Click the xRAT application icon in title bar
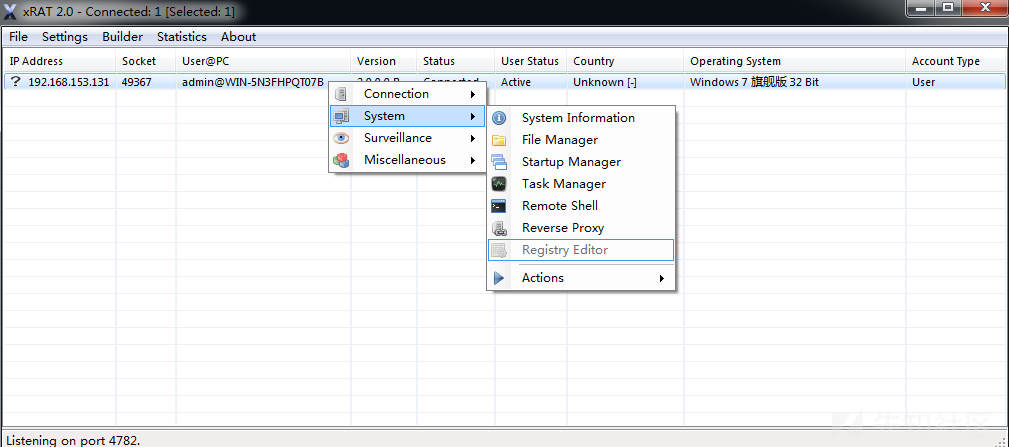Image resolution: width=1009 pixels, height=447 pixels. 10,11
